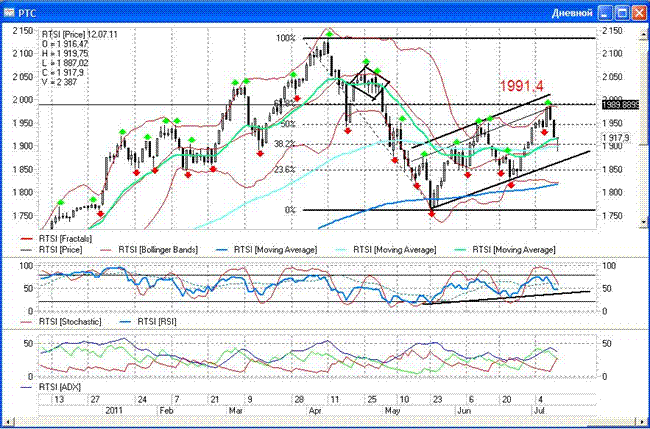Click the green fractal marker below 1991,4

[548, 102]
